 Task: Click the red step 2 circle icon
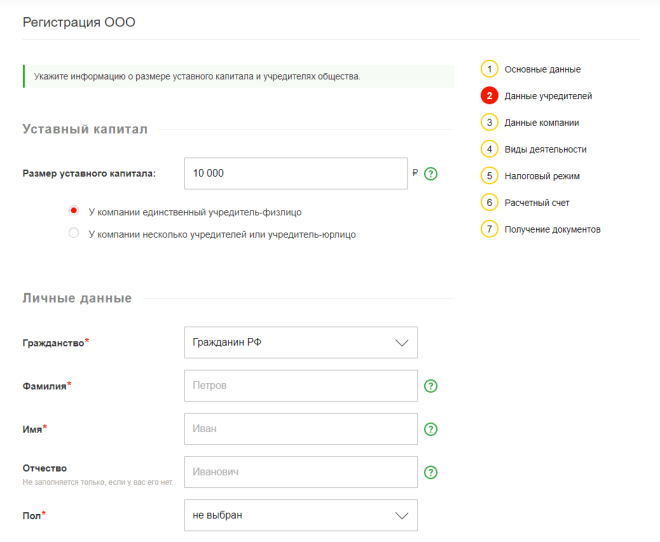tap(489, 96)
